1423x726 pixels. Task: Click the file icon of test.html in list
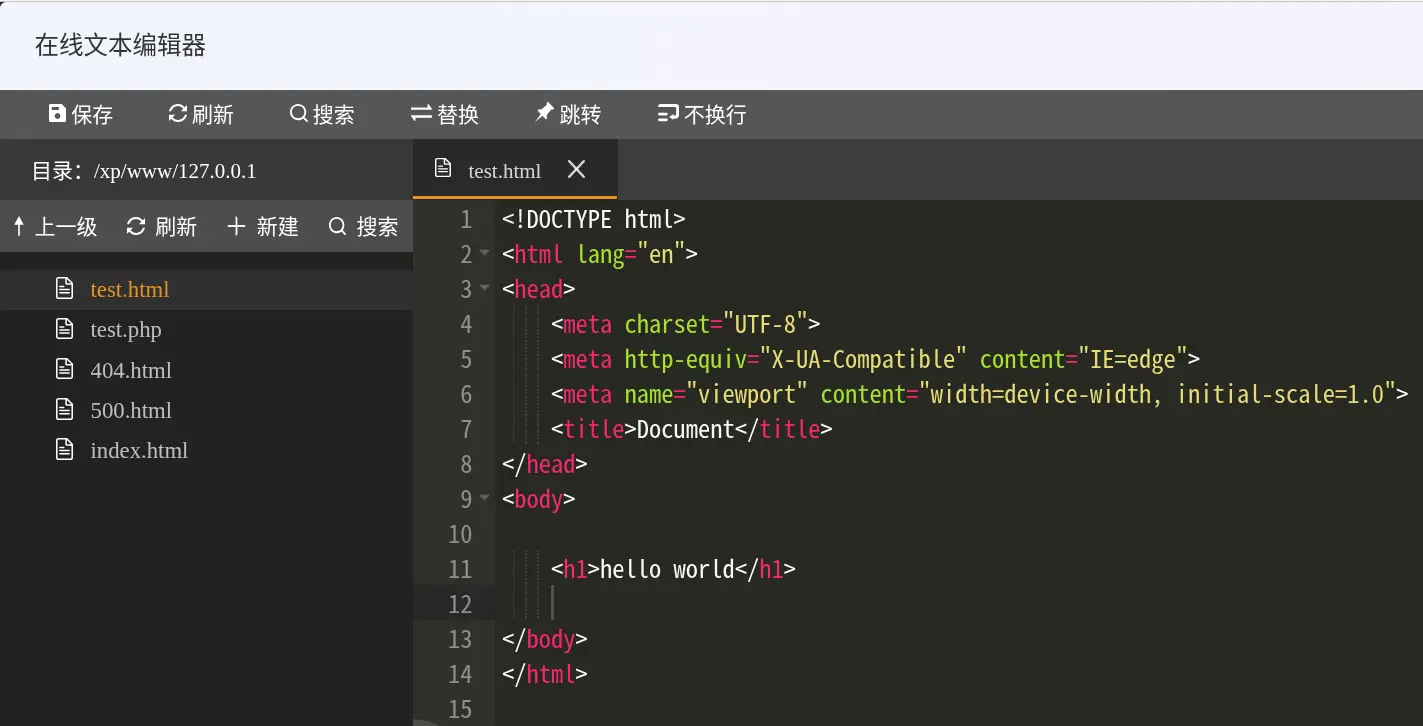point(65,289)
